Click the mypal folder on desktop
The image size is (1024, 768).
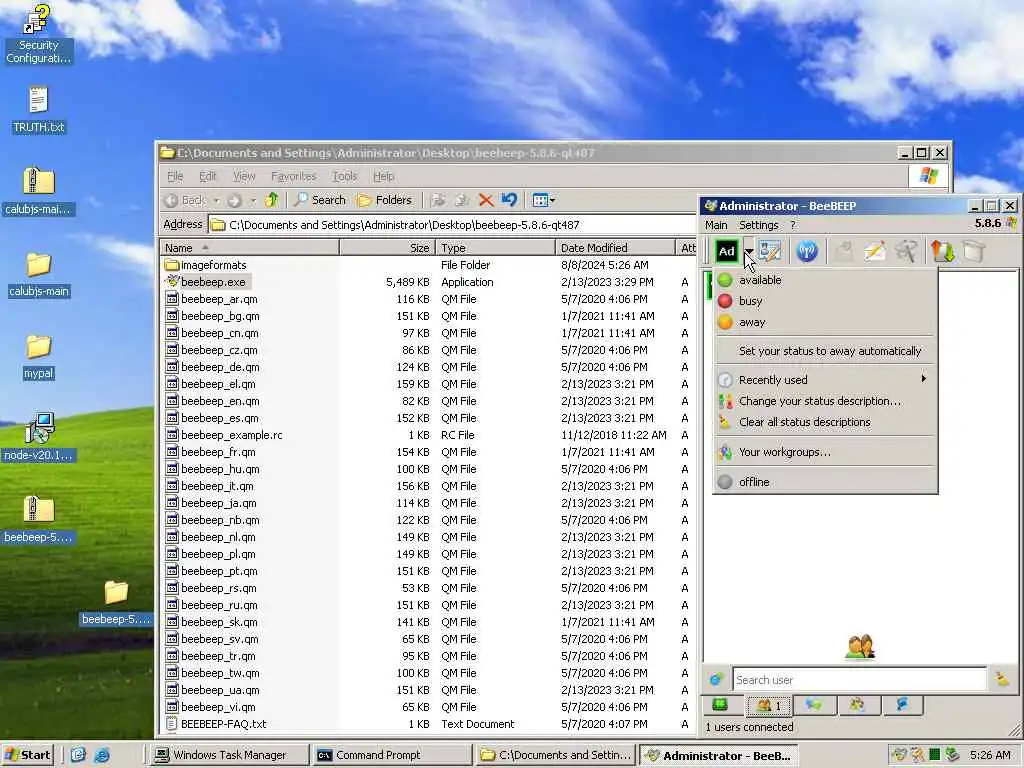[x=39, y=357]
